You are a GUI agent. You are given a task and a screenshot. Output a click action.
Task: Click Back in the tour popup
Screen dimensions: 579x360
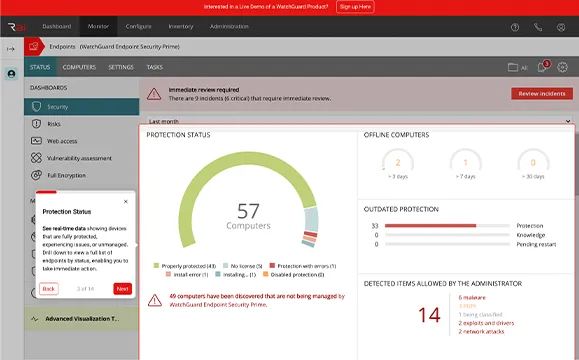[x=49, y=289]
